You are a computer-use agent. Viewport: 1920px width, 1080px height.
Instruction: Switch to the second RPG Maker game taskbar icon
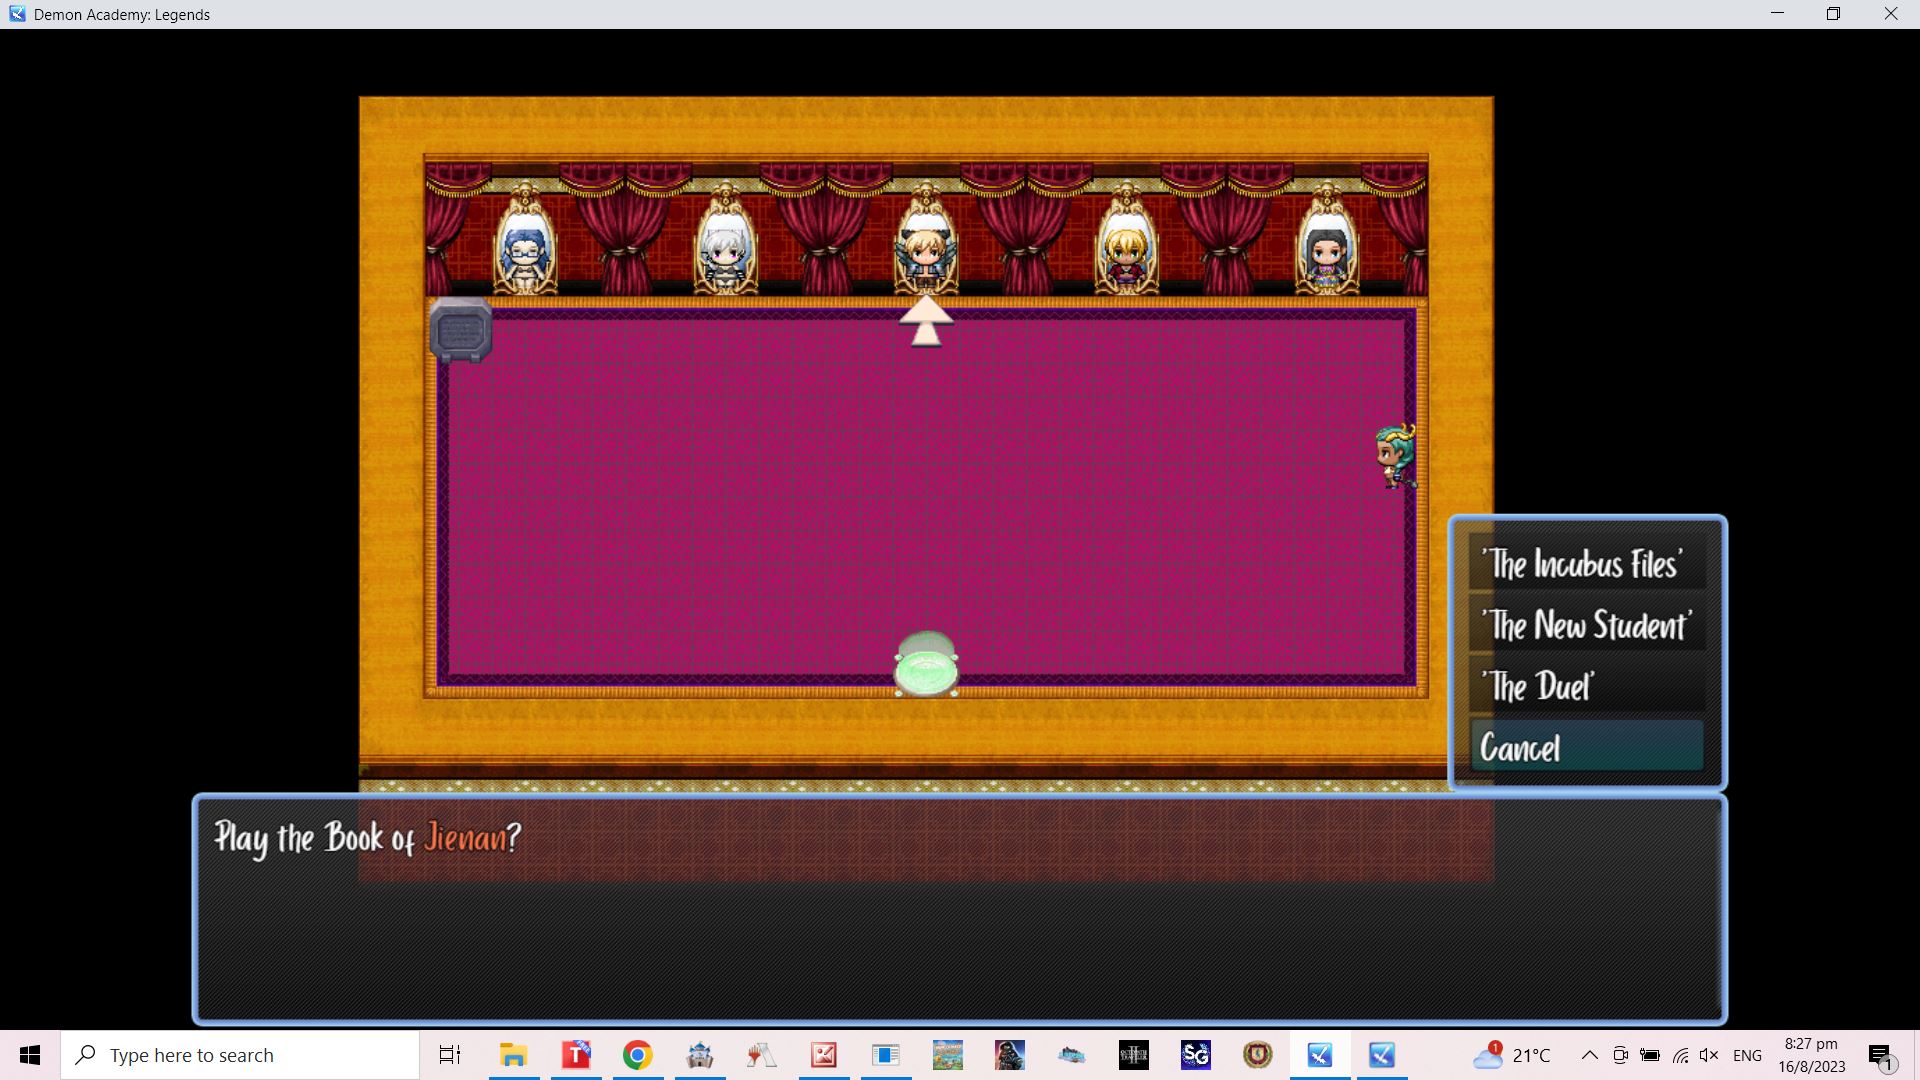(1382, 1055)
